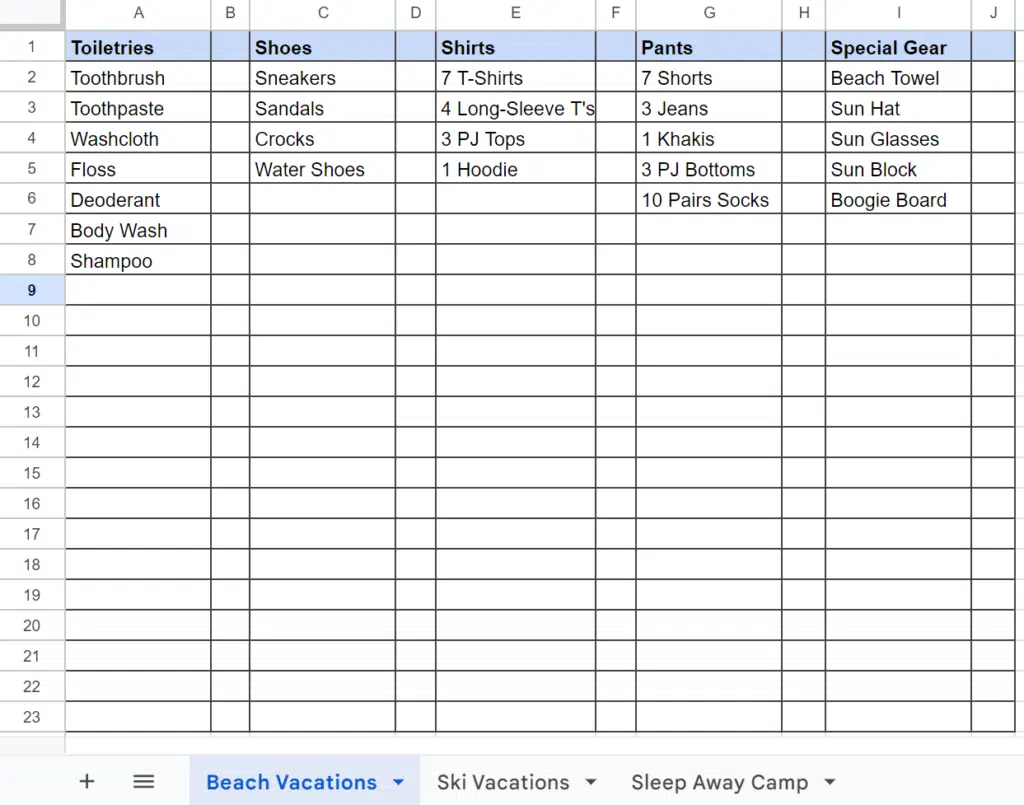This screenshot has width=1024, height=805.
Task: Open Sleep Away Camp tab menu arrow
Action: pos(829,782)
